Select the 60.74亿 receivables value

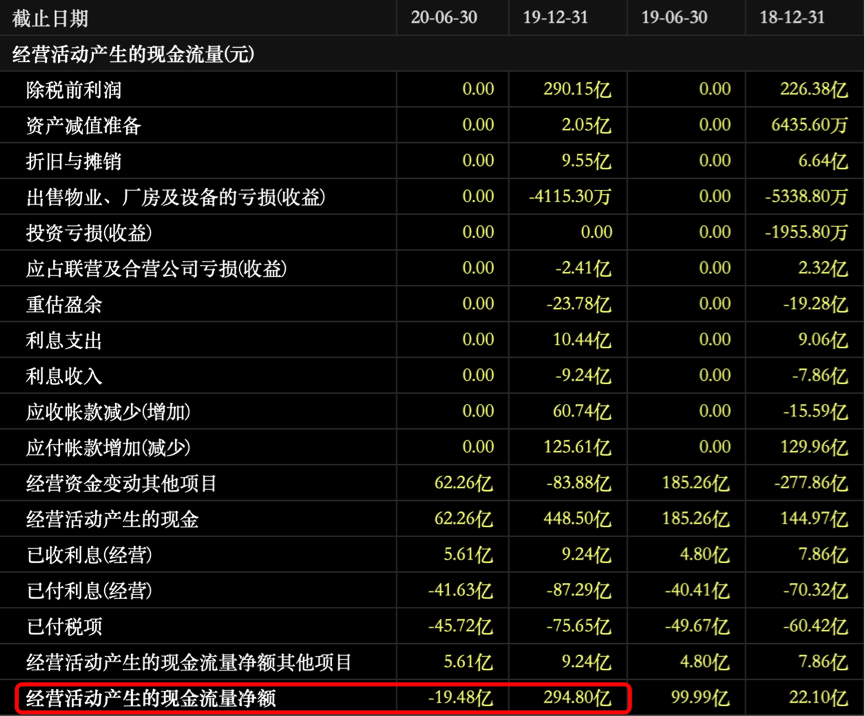(x=582, y=412)
